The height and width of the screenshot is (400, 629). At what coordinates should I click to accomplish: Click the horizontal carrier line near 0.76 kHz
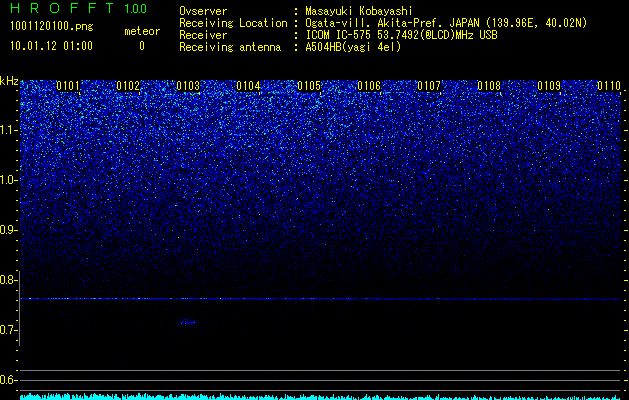click(320, 299)
